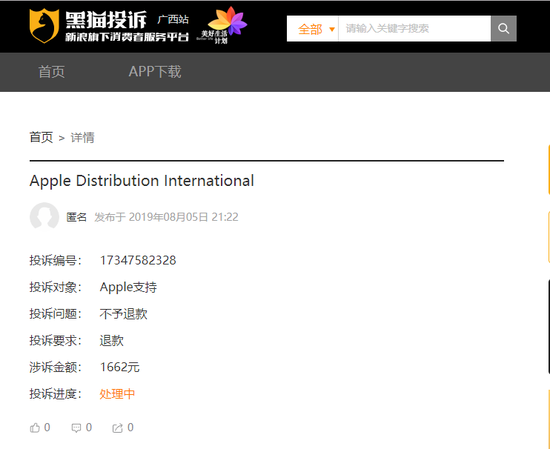550x449 pixels.
Task: Click the 黑猫投诉 site title text
Action: pyautogui.click(x=106, y=20)
